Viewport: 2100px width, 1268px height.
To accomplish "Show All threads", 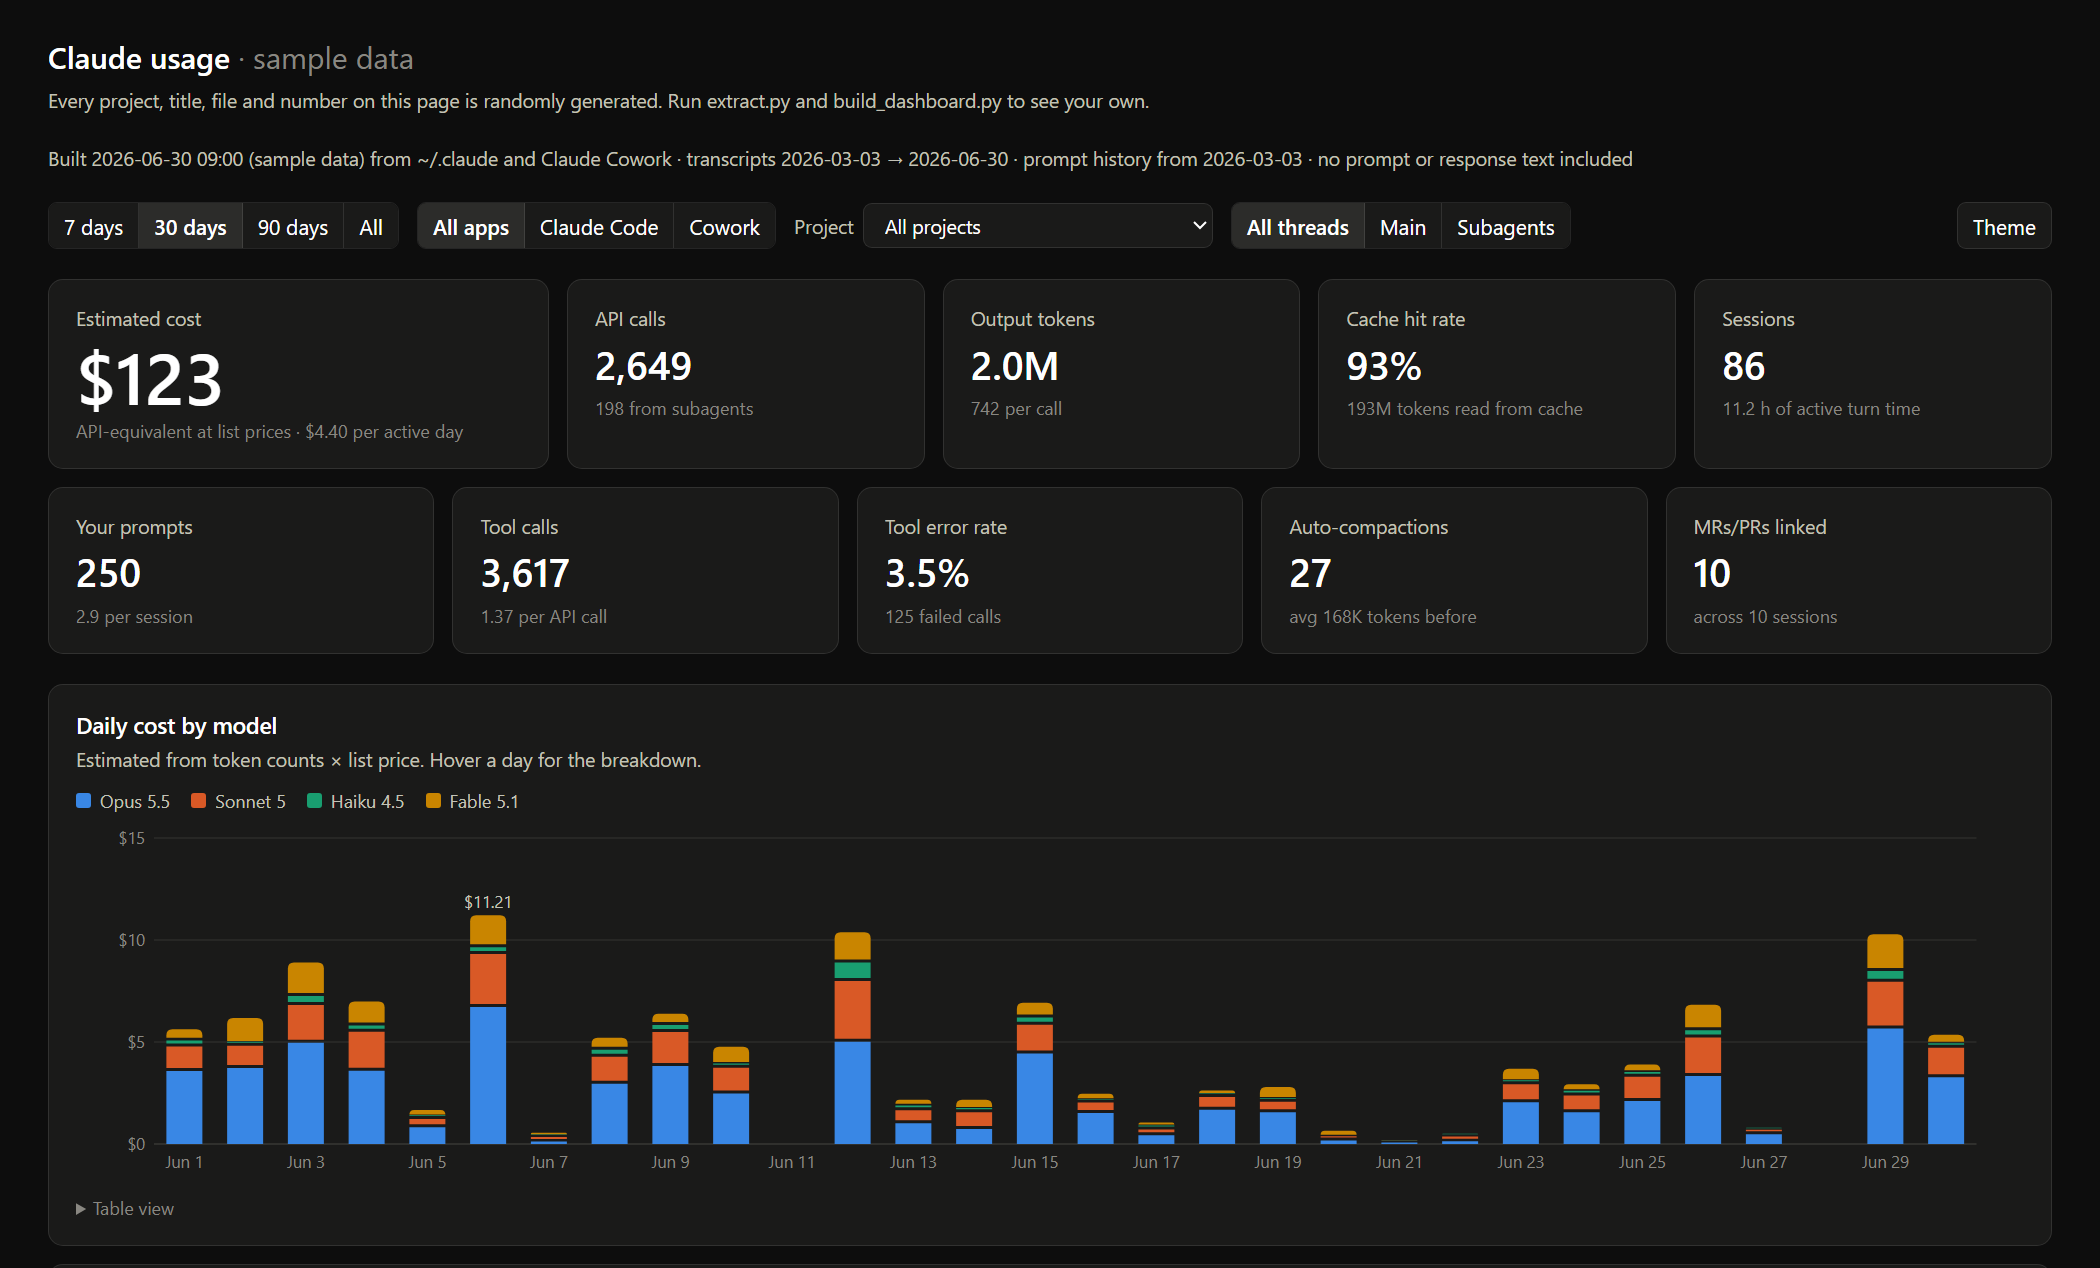I will point(1298,227).
